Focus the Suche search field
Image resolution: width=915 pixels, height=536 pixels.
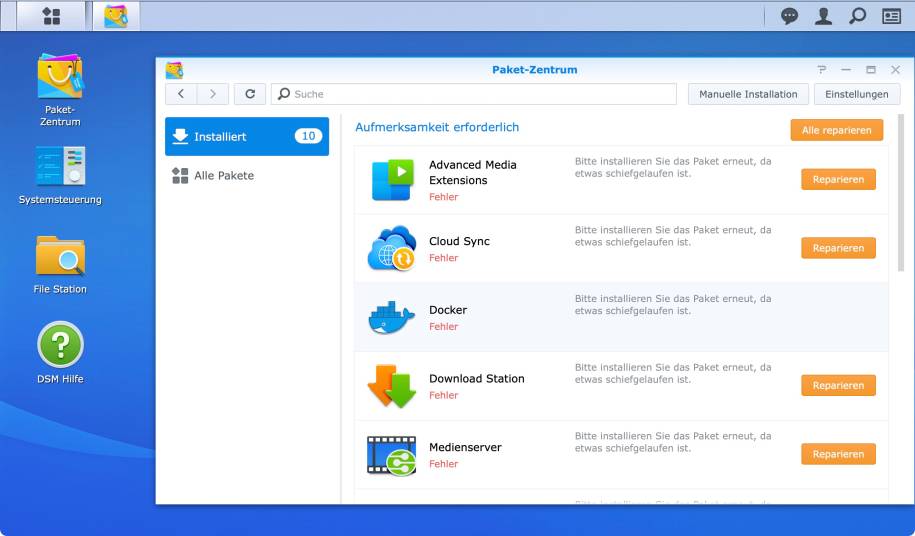(x=473, y=94)
